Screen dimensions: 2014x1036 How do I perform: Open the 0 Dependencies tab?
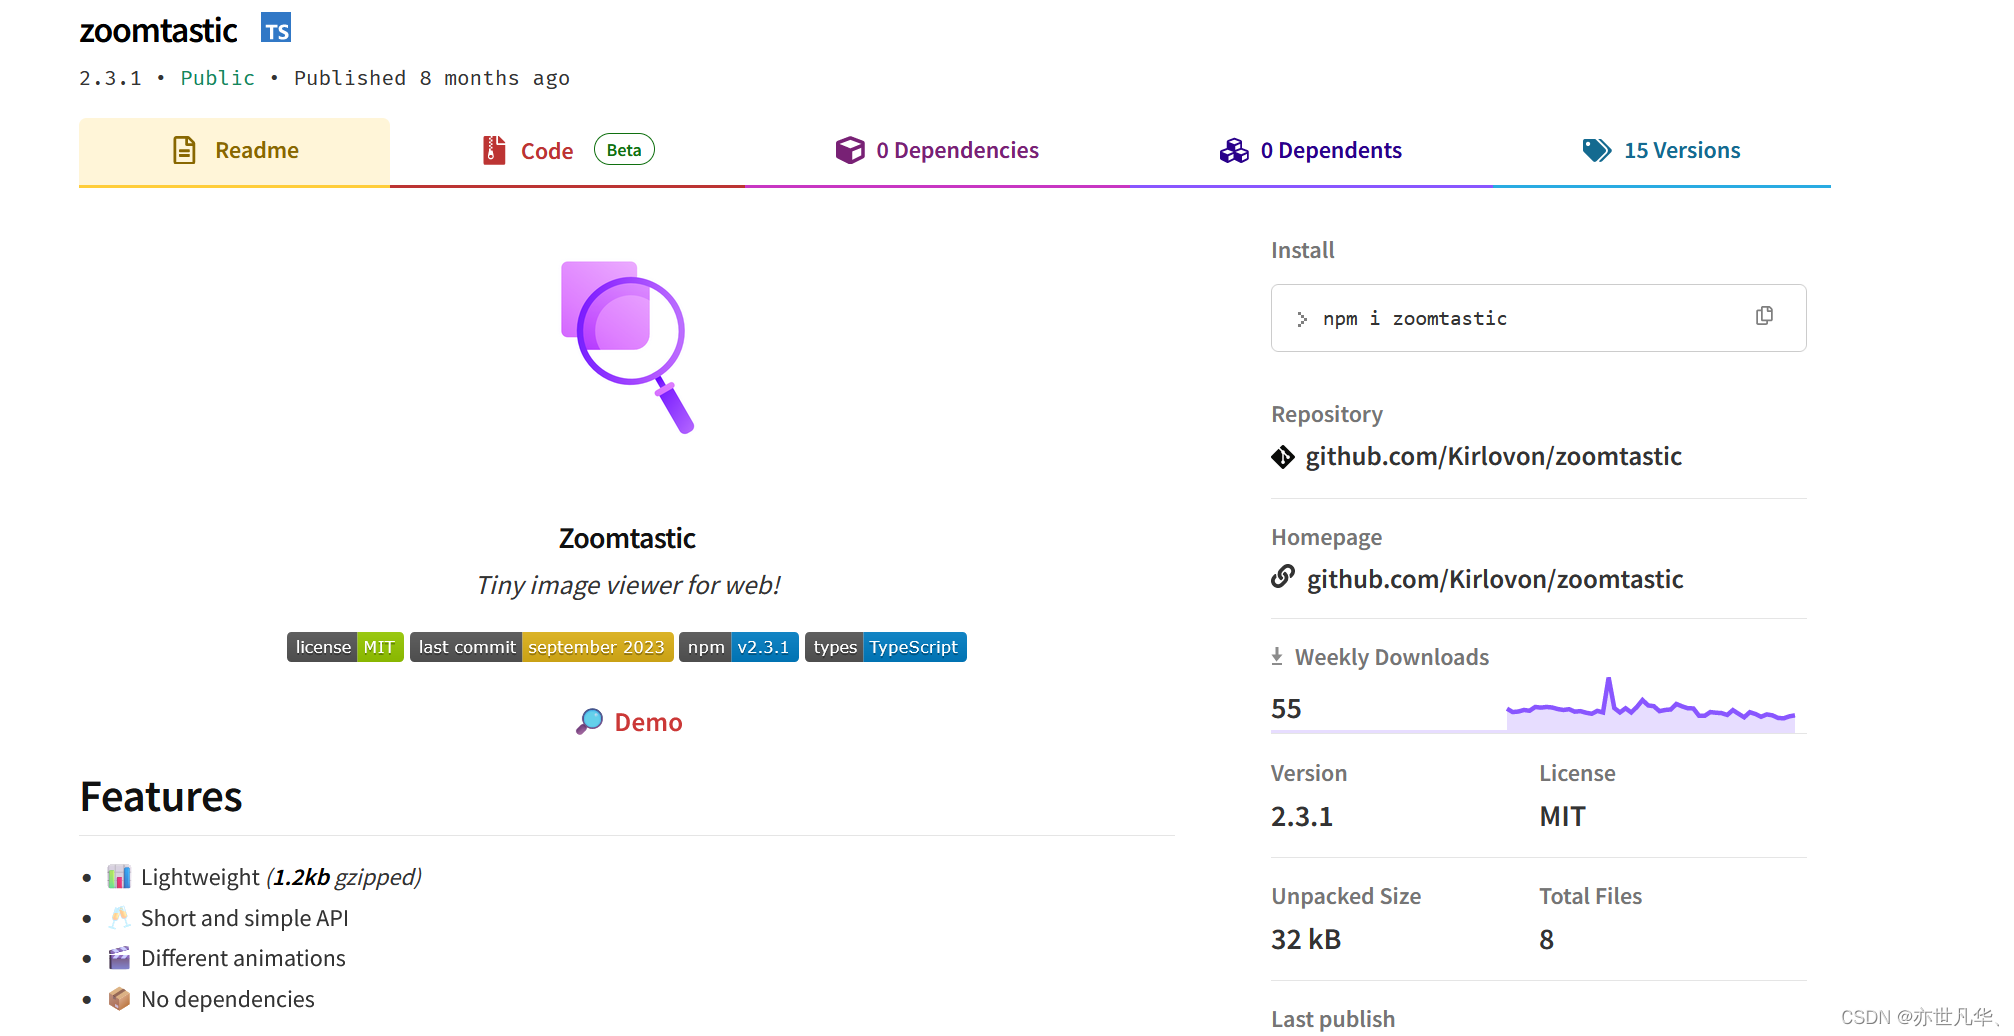coord(937,151)
